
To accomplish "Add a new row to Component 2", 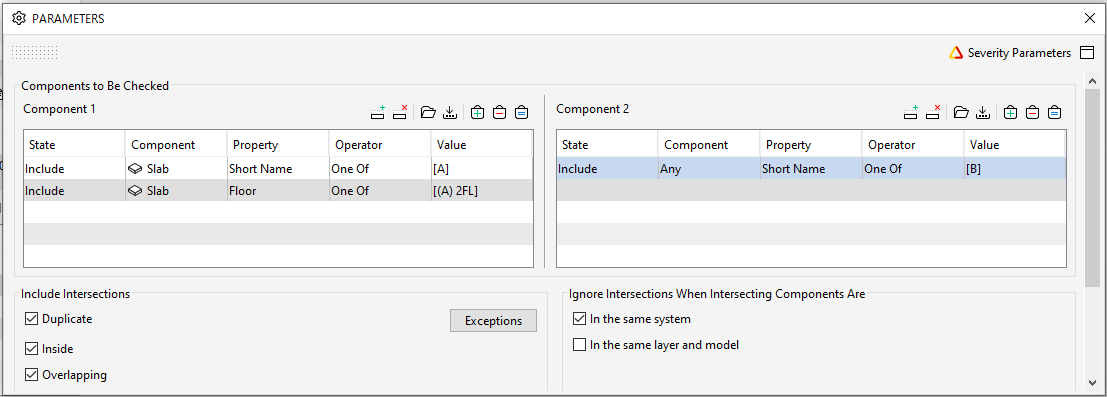I will point(911,112).
